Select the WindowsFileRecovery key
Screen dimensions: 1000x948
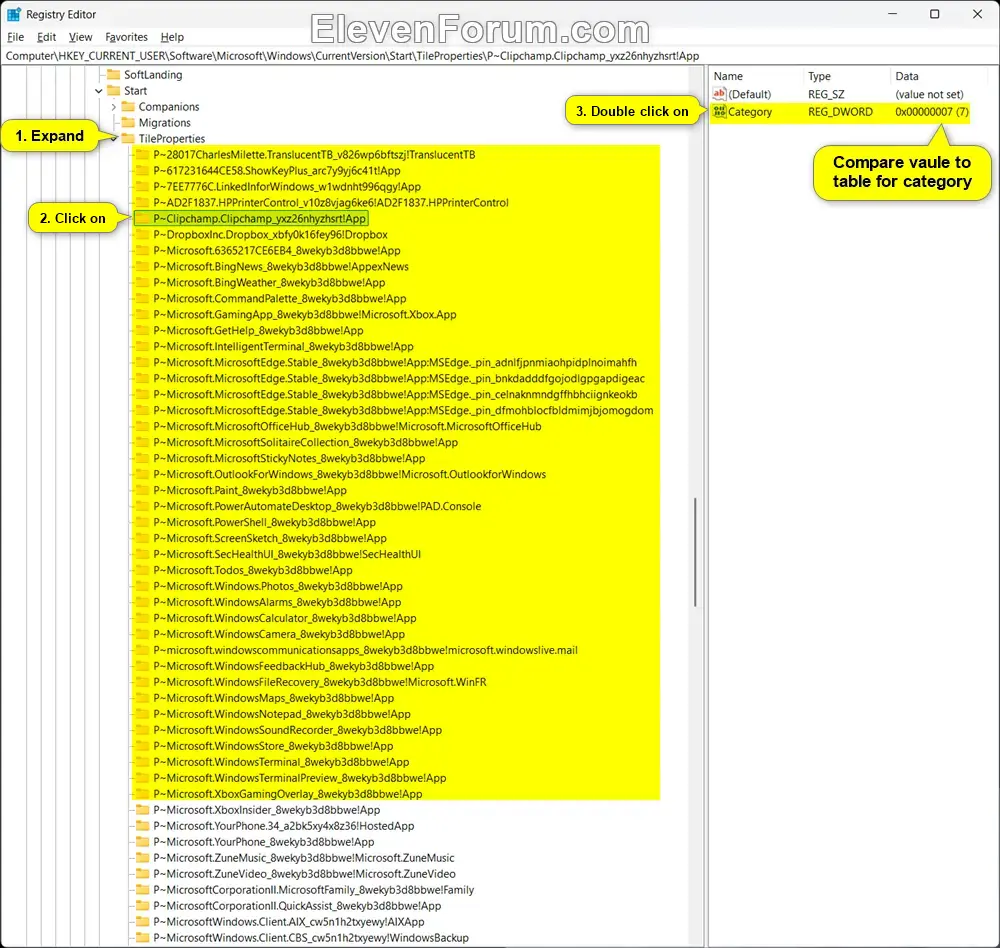tap(320, 682)
